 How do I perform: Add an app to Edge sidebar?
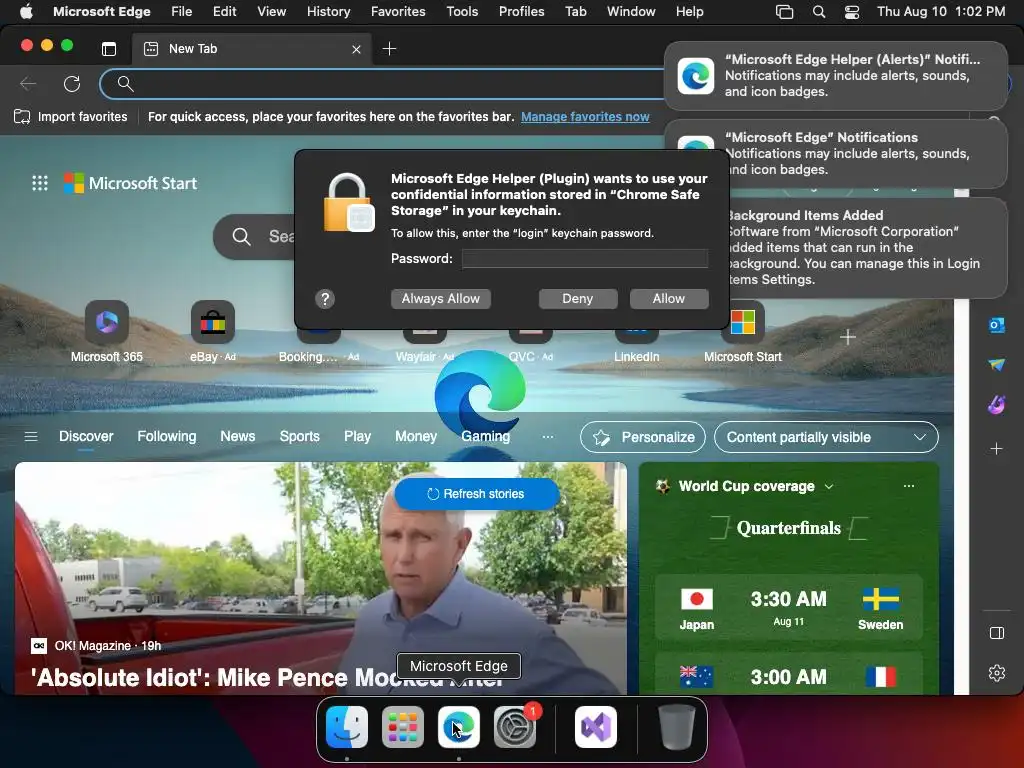[x=997, y=449]
